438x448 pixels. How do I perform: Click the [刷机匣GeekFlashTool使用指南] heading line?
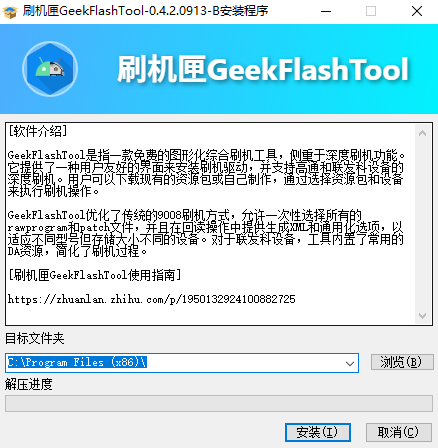click(95, 275)
